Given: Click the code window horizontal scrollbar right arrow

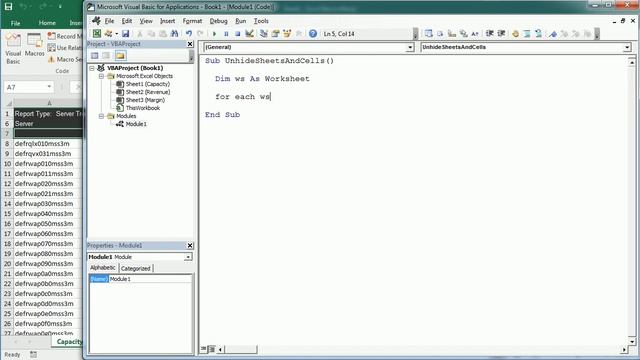Looking at the screenshot, I should pos(624,350).
